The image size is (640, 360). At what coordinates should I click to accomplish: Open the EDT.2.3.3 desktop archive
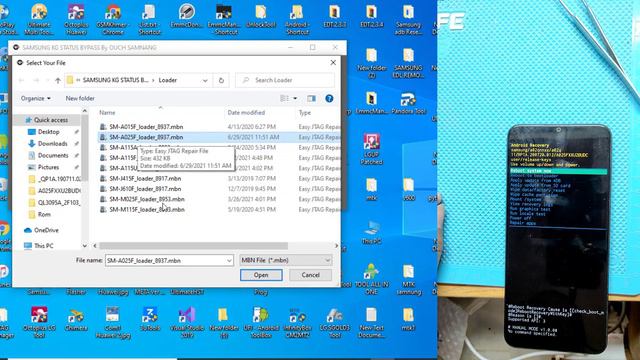(x=335, y=16)
